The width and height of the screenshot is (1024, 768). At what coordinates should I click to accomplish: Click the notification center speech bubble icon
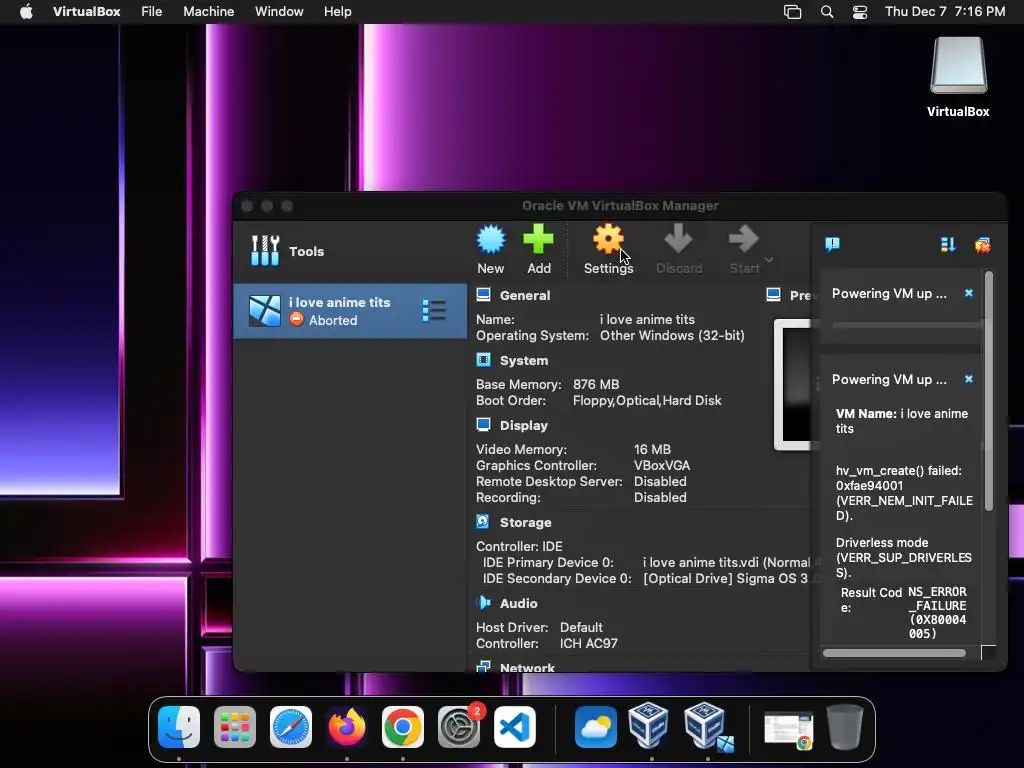pyautogui.click(x=832, y=245)
